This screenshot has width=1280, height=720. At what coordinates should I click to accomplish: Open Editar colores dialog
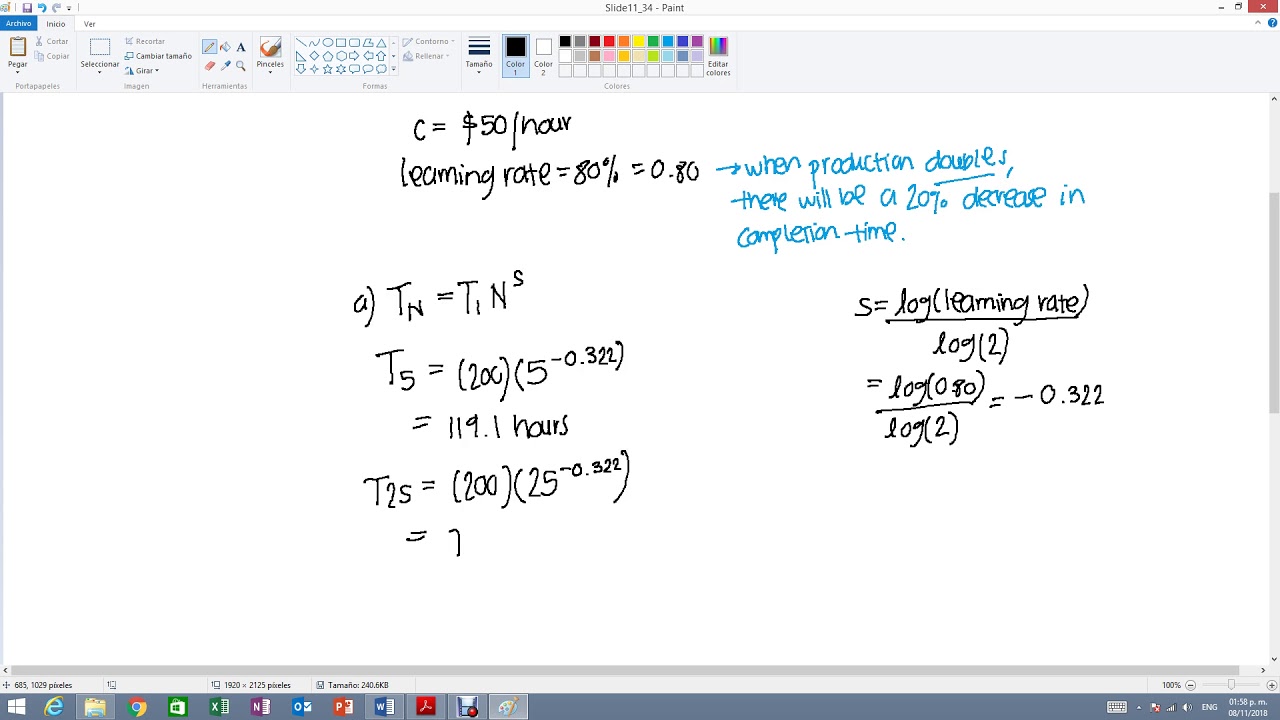[718, 57]
